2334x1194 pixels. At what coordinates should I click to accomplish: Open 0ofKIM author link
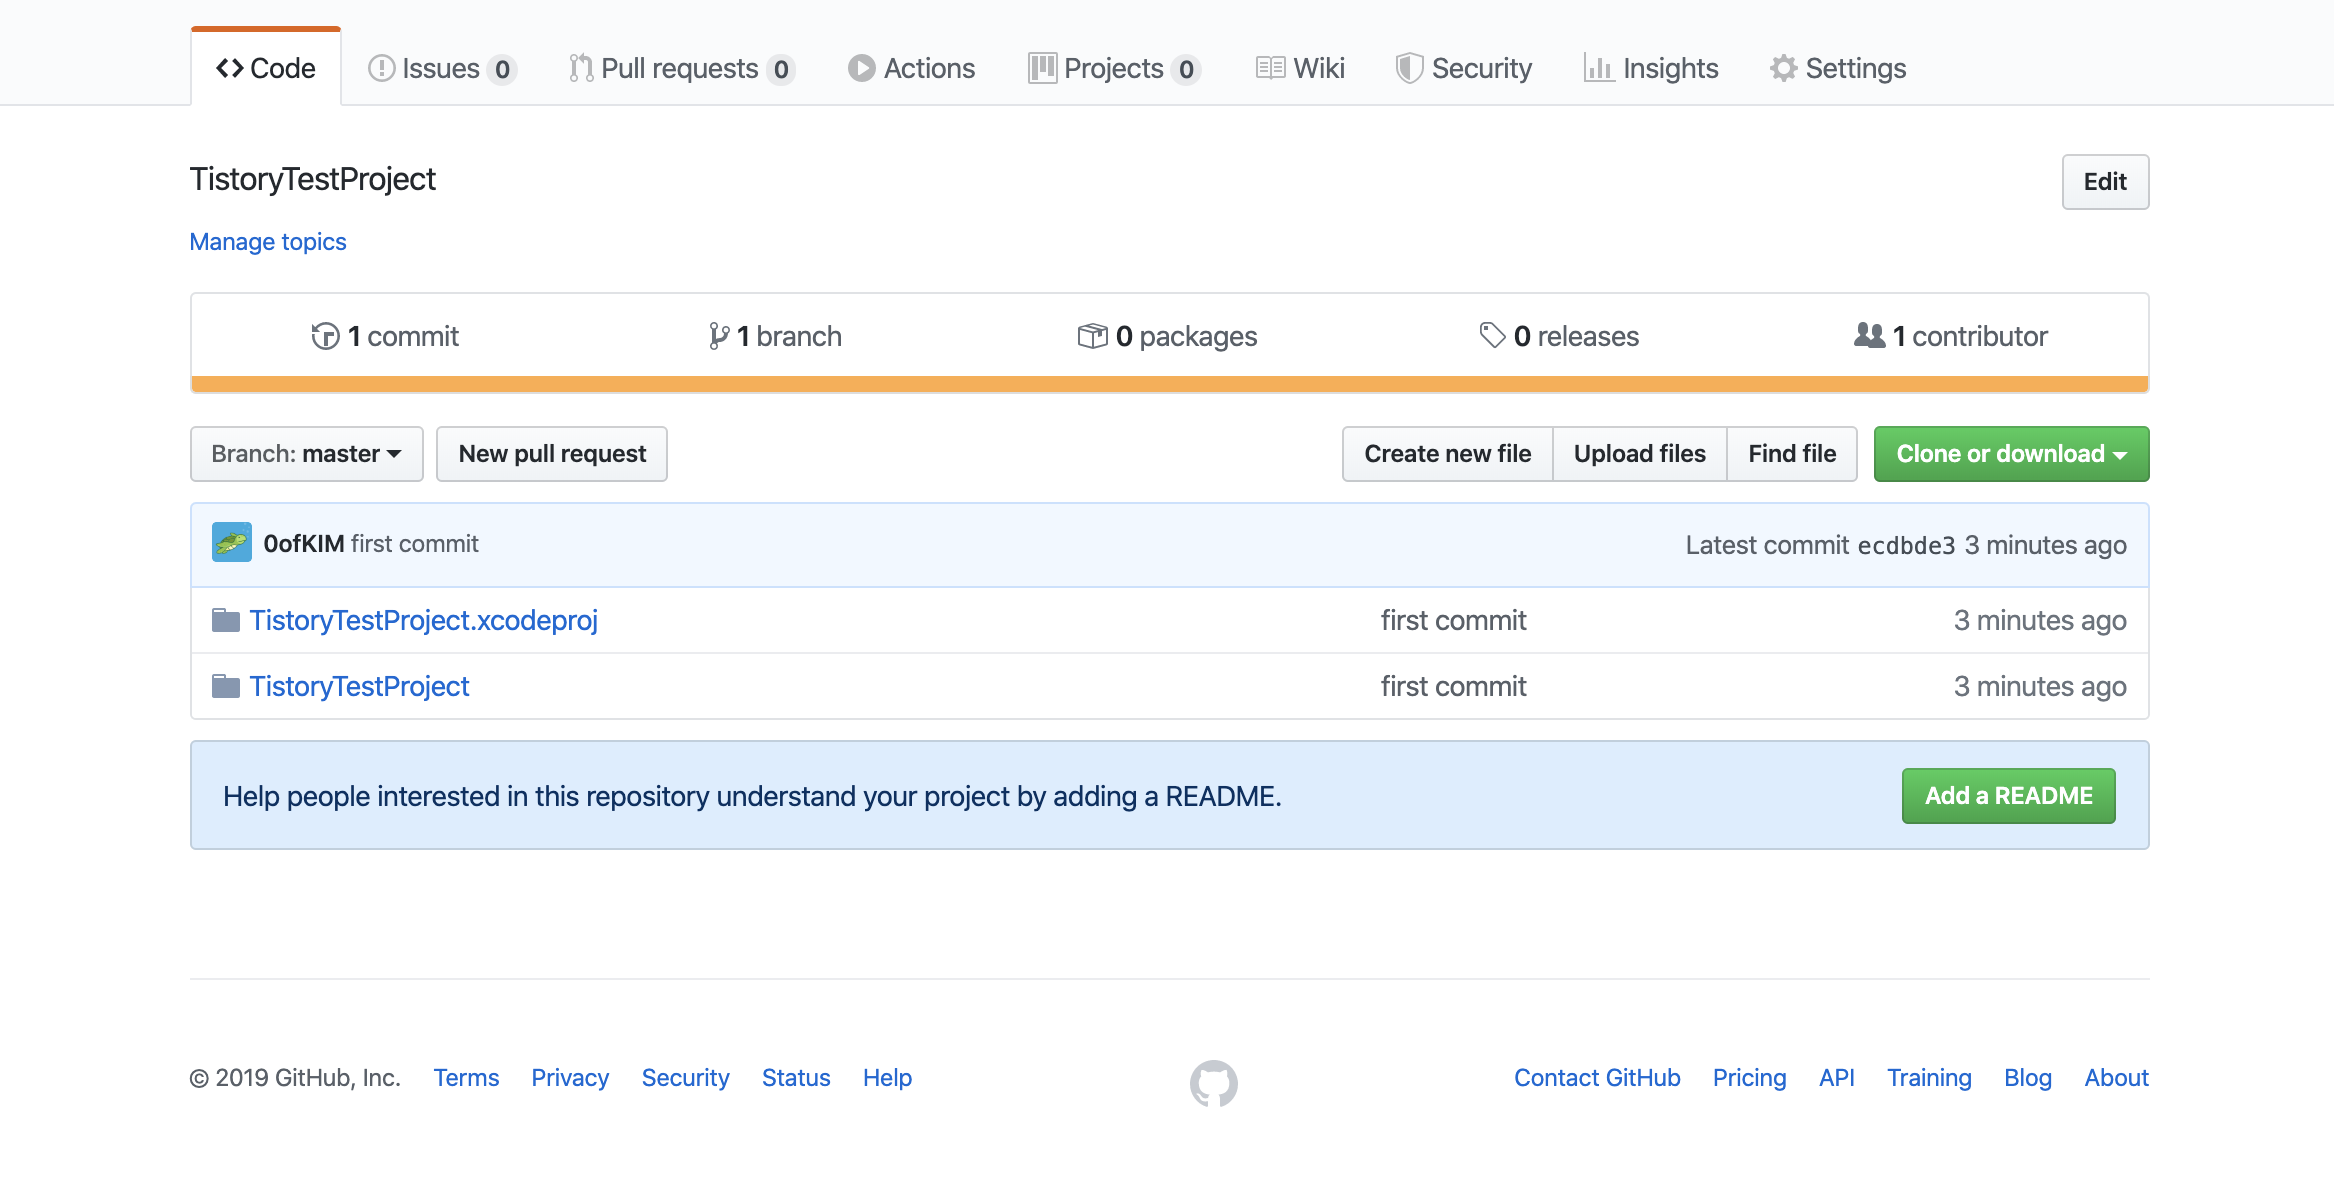304,543
